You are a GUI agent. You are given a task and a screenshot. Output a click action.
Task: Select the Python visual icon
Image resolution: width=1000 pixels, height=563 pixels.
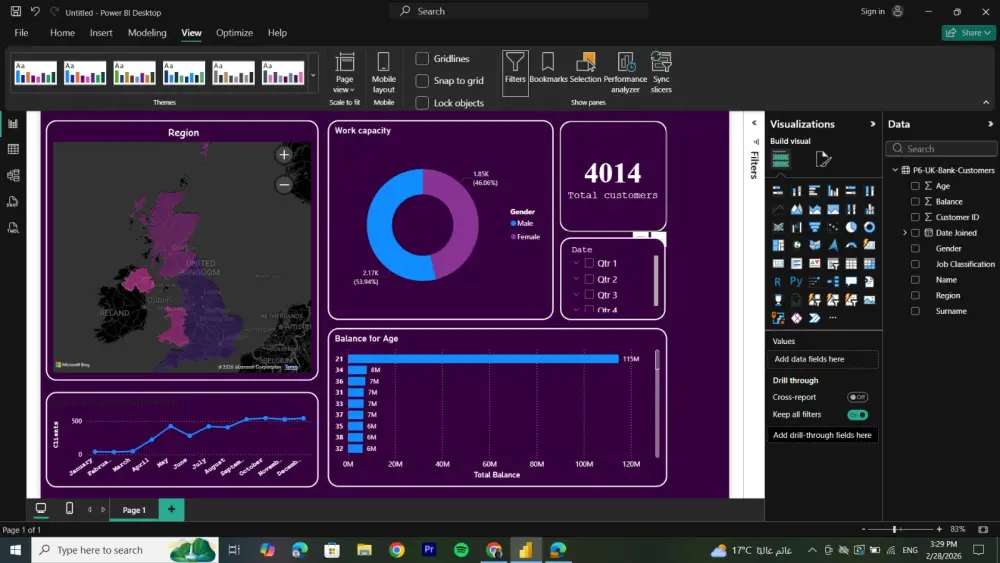pyautogui.click(x=796, y=281)
